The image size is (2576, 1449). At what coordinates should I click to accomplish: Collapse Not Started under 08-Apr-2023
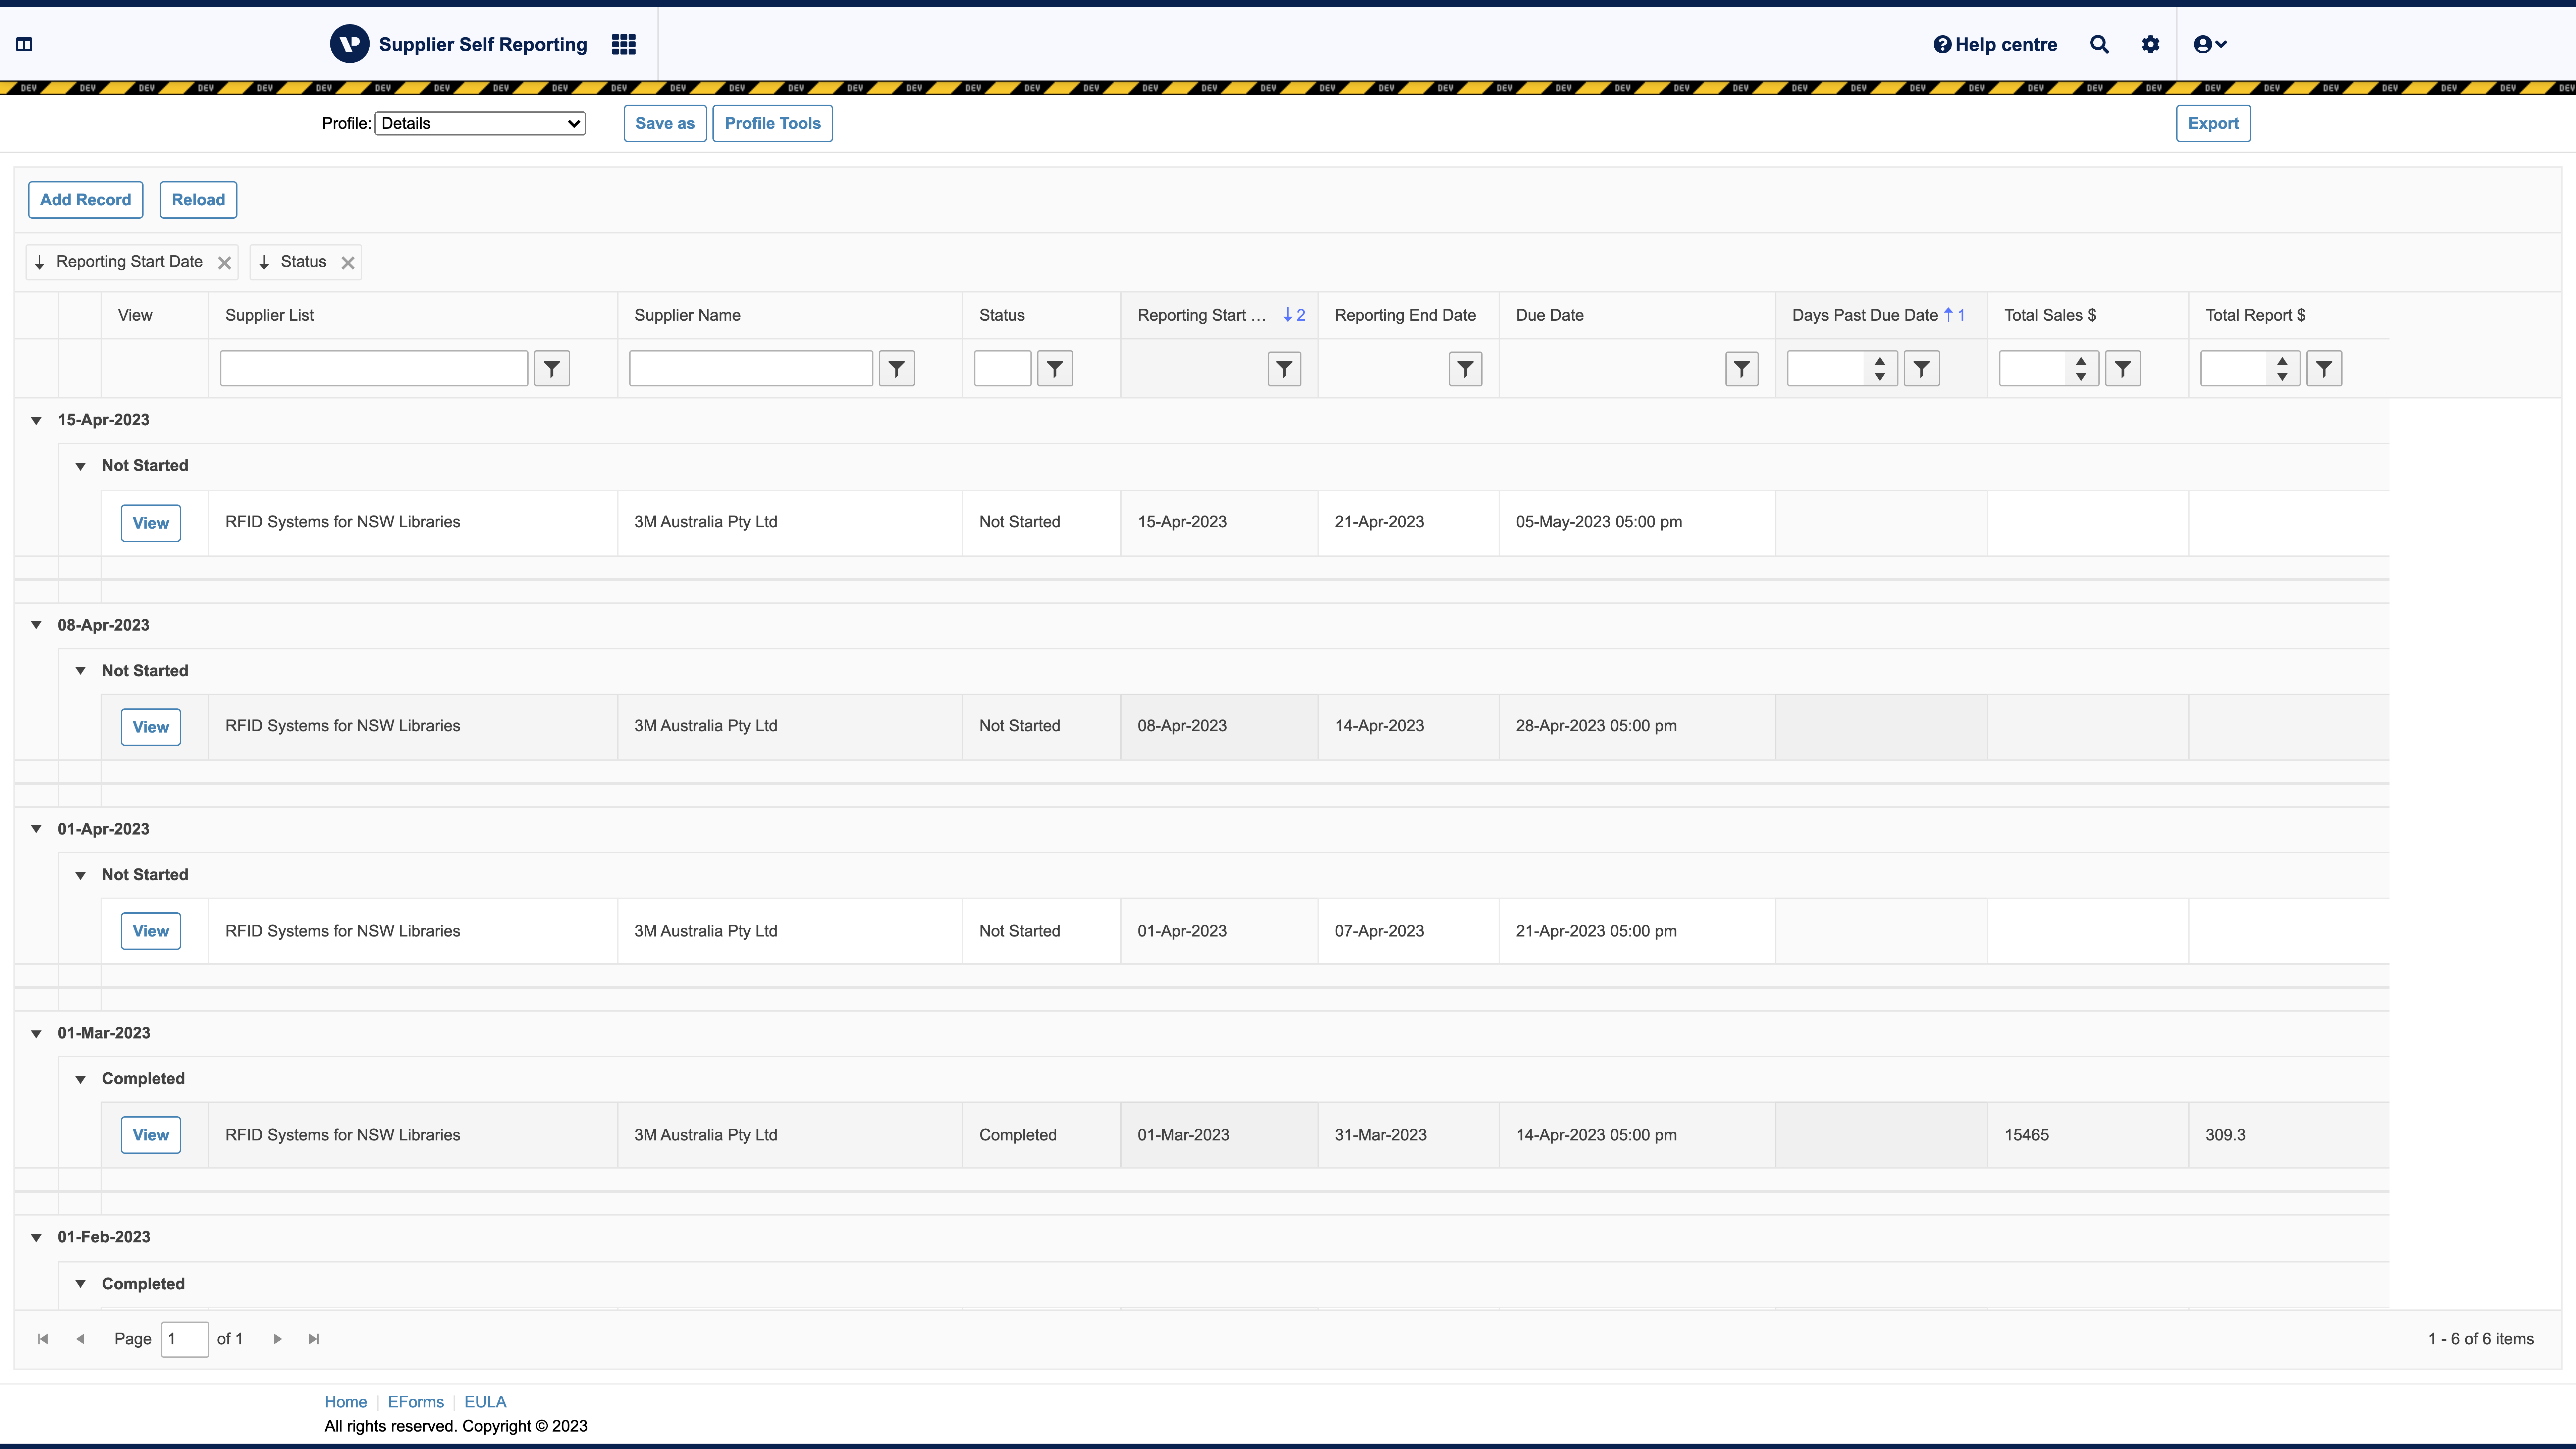pos(80,671)
